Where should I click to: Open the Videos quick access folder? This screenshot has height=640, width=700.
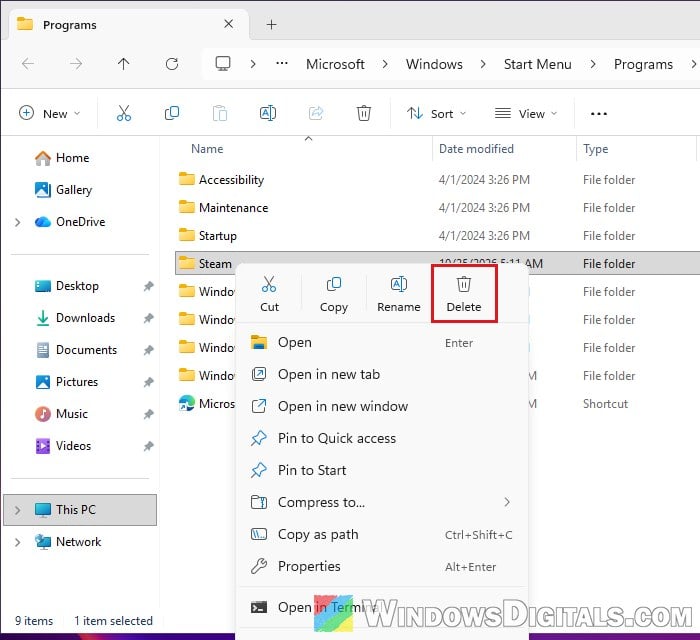pos(63,446)
